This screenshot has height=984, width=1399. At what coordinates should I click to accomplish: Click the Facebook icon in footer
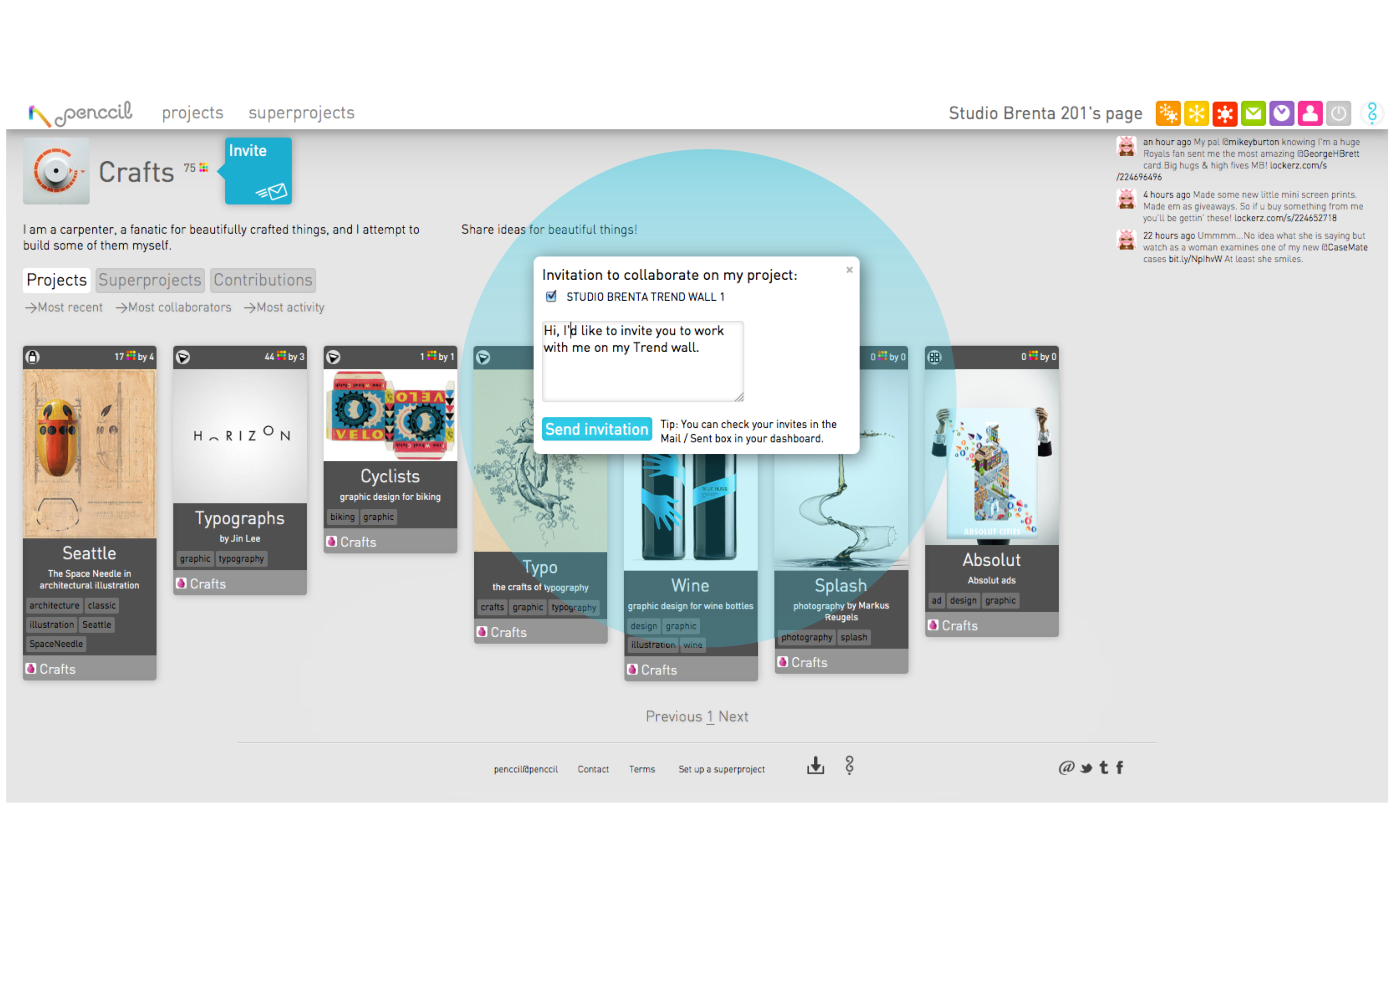(x=1119, y=768)
